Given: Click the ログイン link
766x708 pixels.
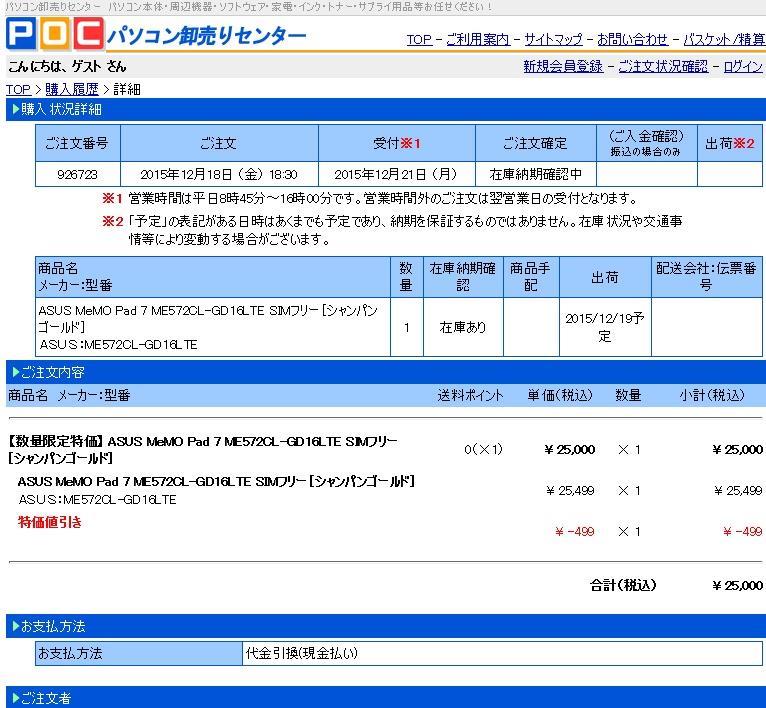Looking at the screenshot, I should tap(743, 66).
